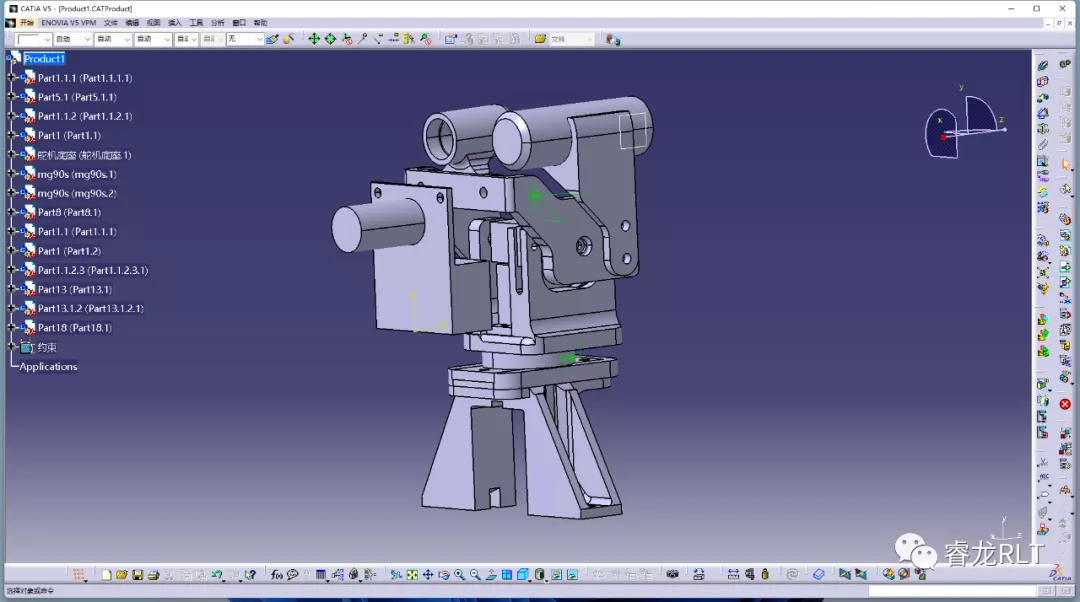Click the grid snap icon in bottom toolbar
The height and width of the screenshot is (602, 1080).
[79, 574]
